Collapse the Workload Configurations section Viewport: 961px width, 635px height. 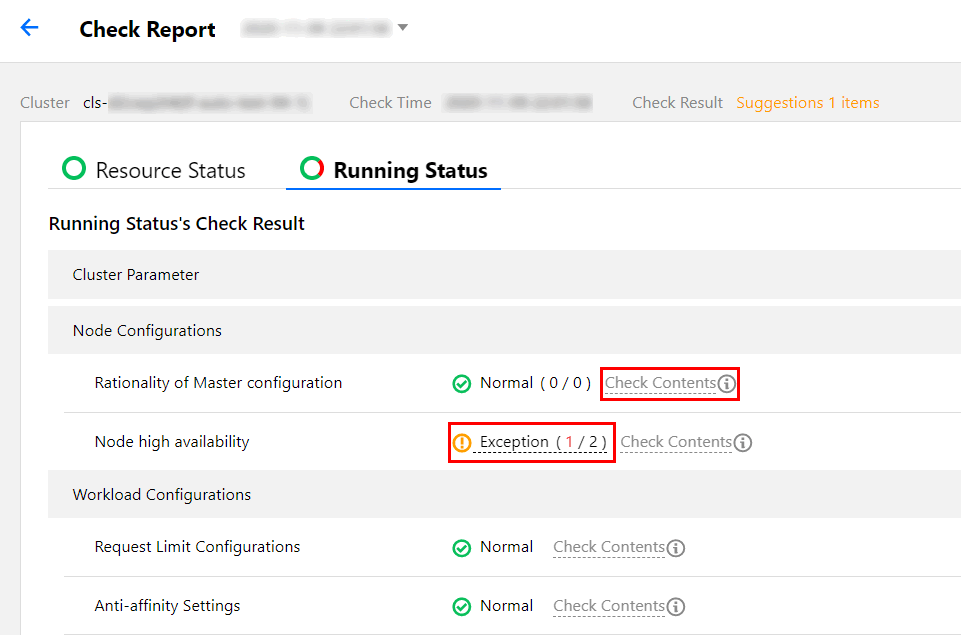tap(161, 494)
